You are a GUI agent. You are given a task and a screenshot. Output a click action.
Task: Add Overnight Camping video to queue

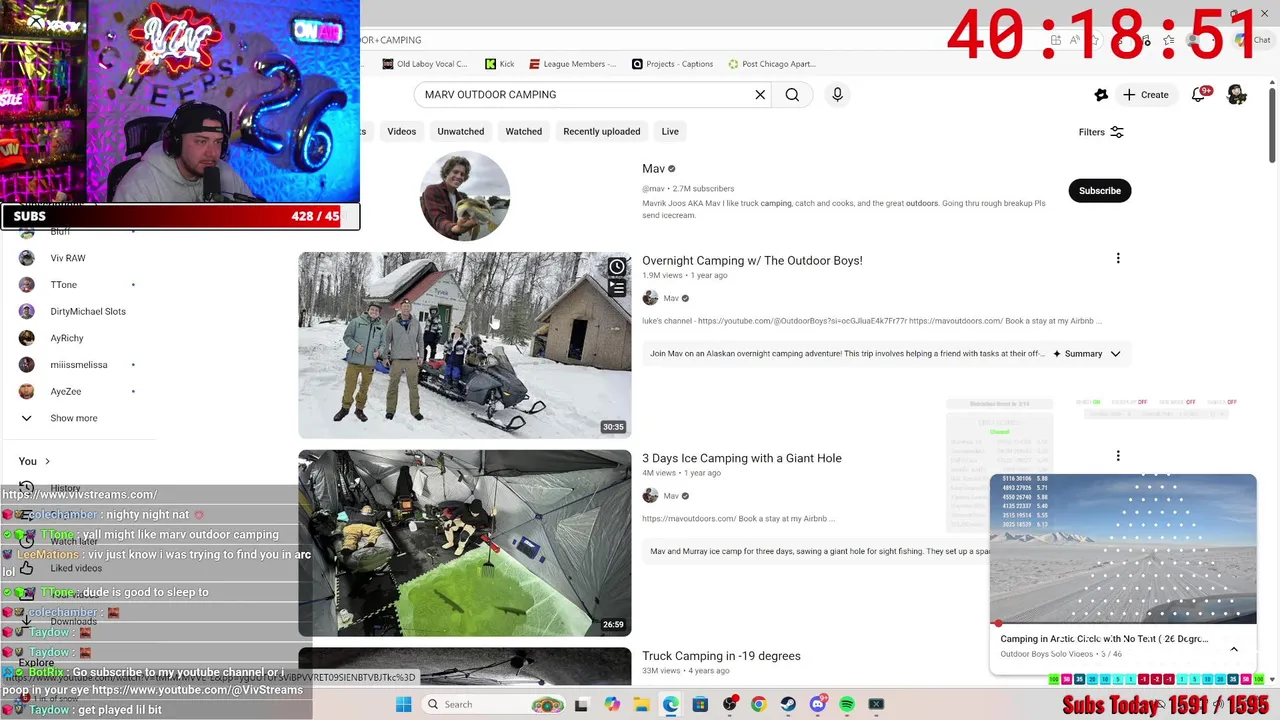(617, 288)
